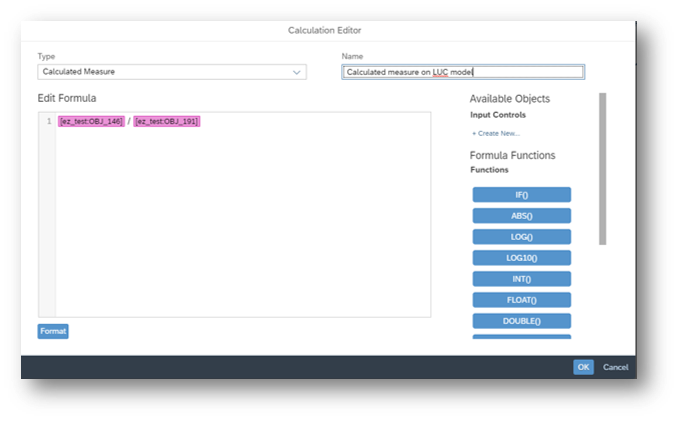Viewport: 679px width, 421px height.
Task: Choose the LOG10() function
Action: 521,258
